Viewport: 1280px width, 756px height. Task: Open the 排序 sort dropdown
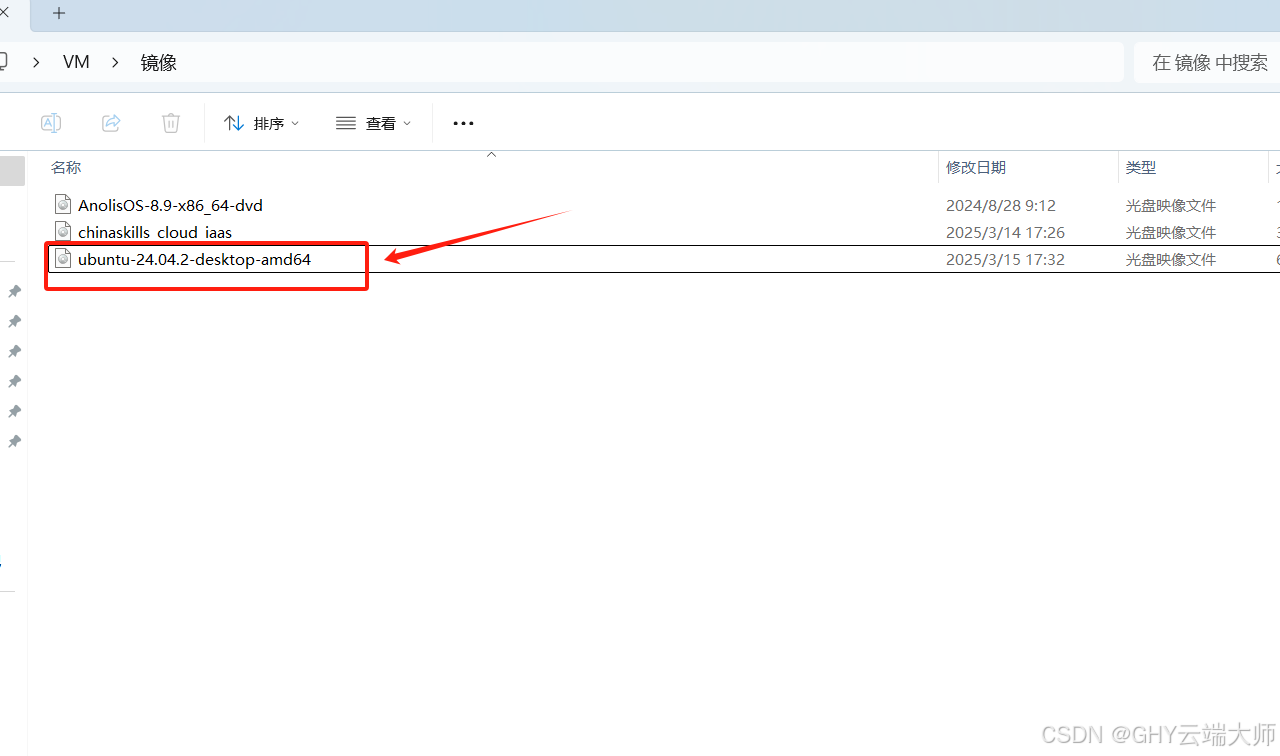click(x=262, y=123)
